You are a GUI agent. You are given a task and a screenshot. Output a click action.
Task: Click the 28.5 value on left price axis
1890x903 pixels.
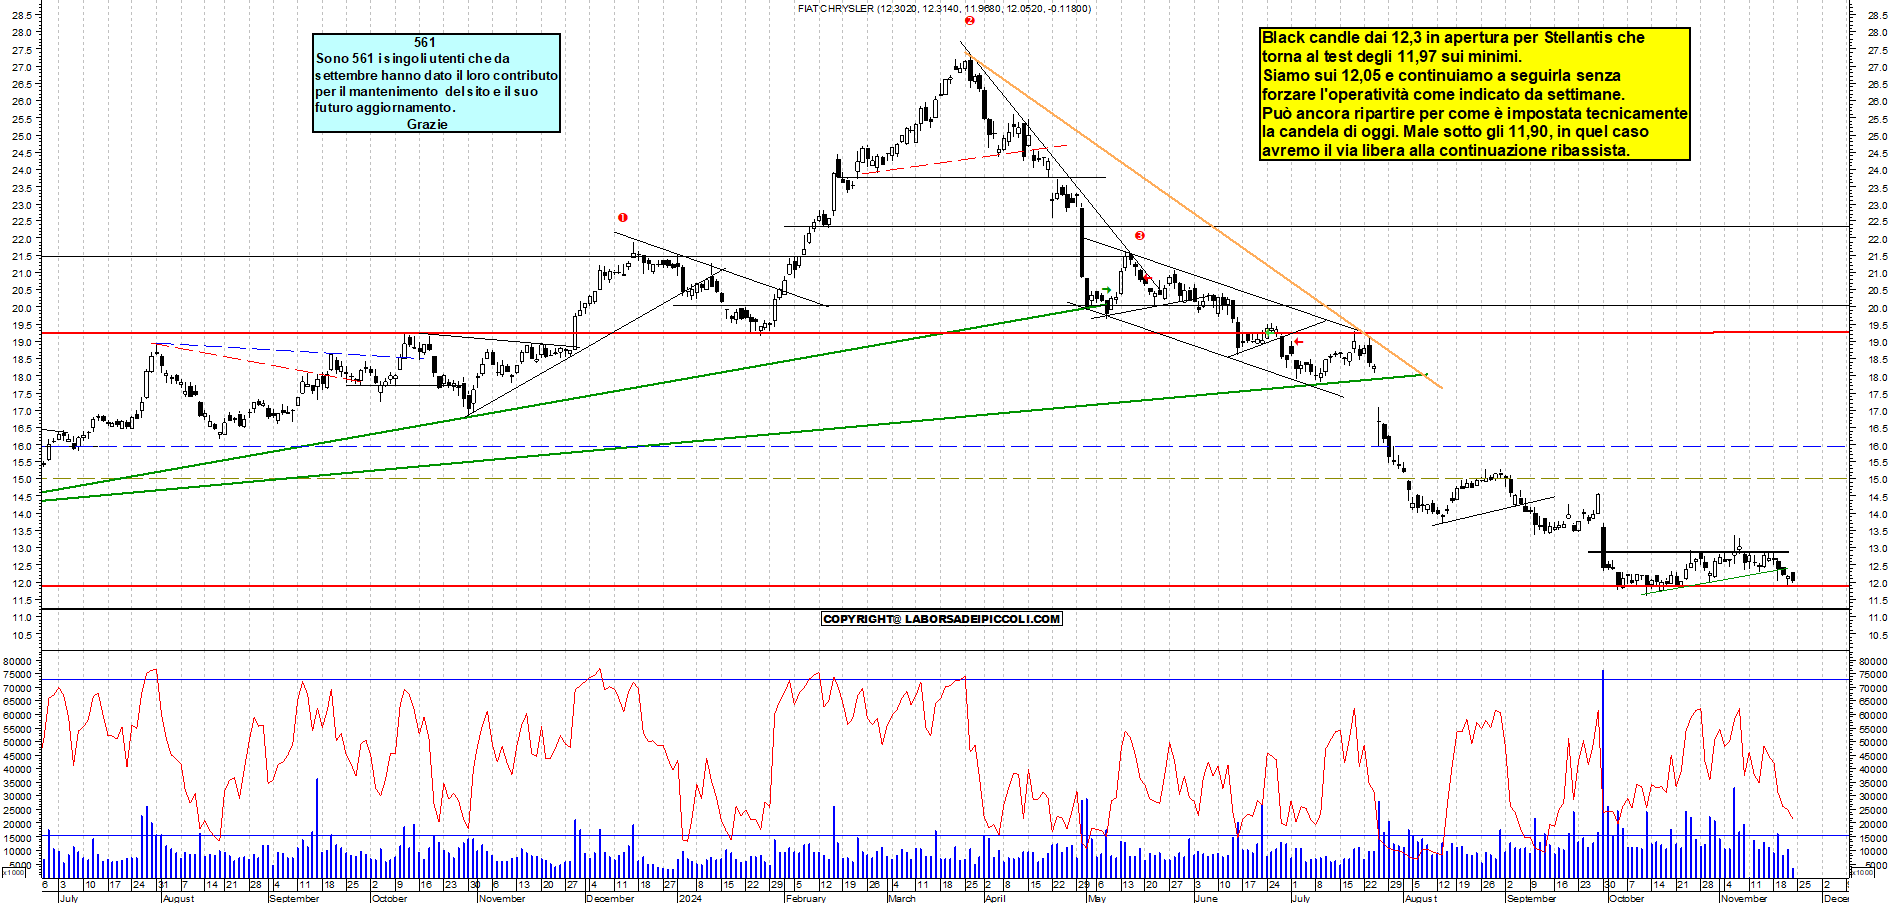tap(21, 15)
